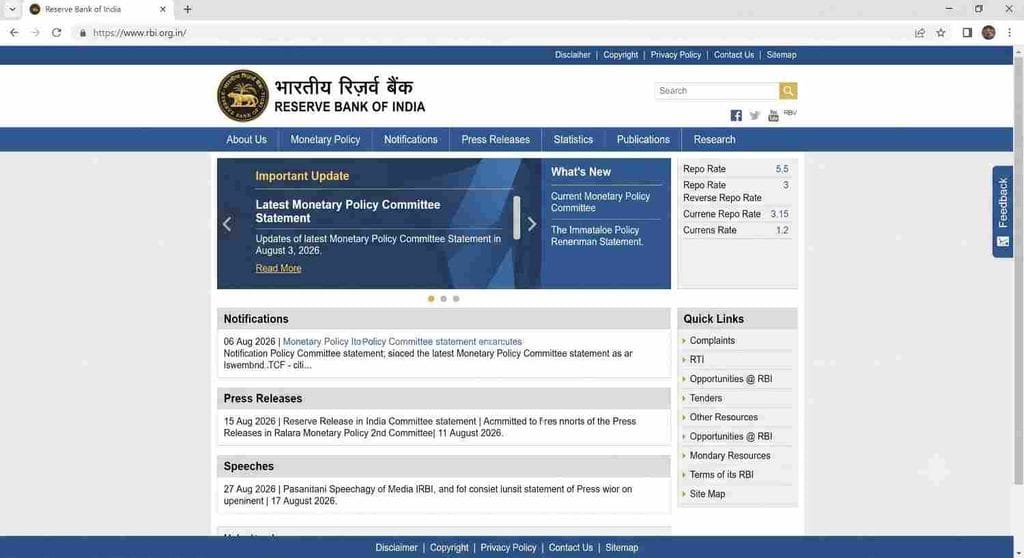
Task: View site security lock info
Action: (82, 33)
